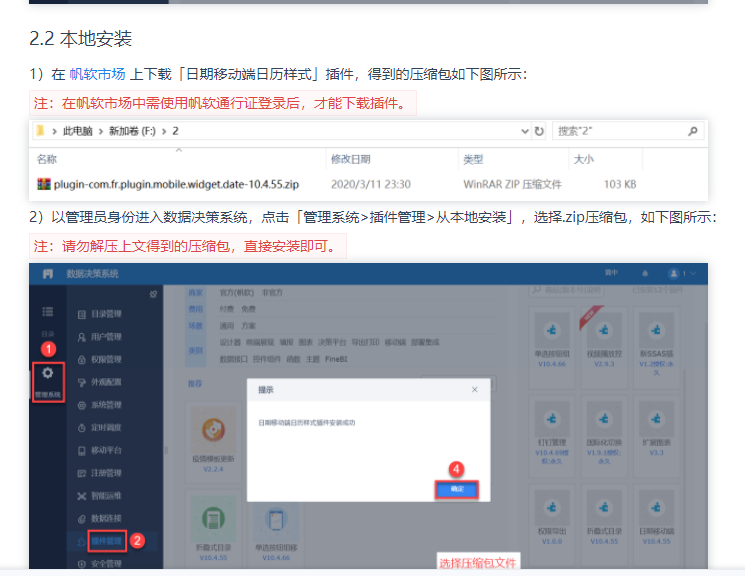Sort files by the 名称 column header
Viewport: 745px width, 576px height.
(47, 159)
